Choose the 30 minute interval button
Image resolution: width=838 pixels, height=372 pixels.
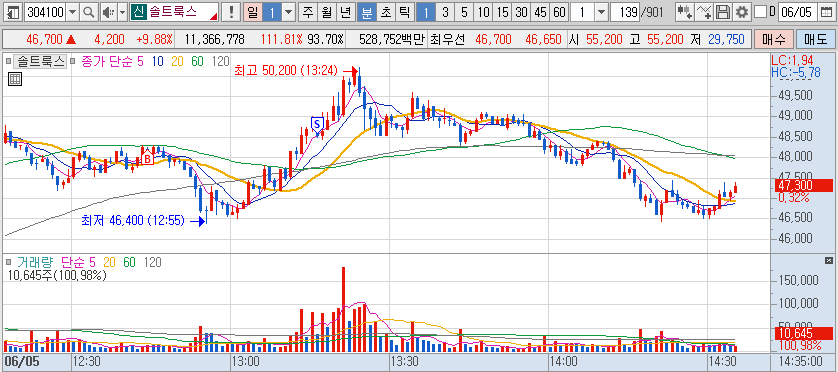pyautogui.click(x=522, y=12)
